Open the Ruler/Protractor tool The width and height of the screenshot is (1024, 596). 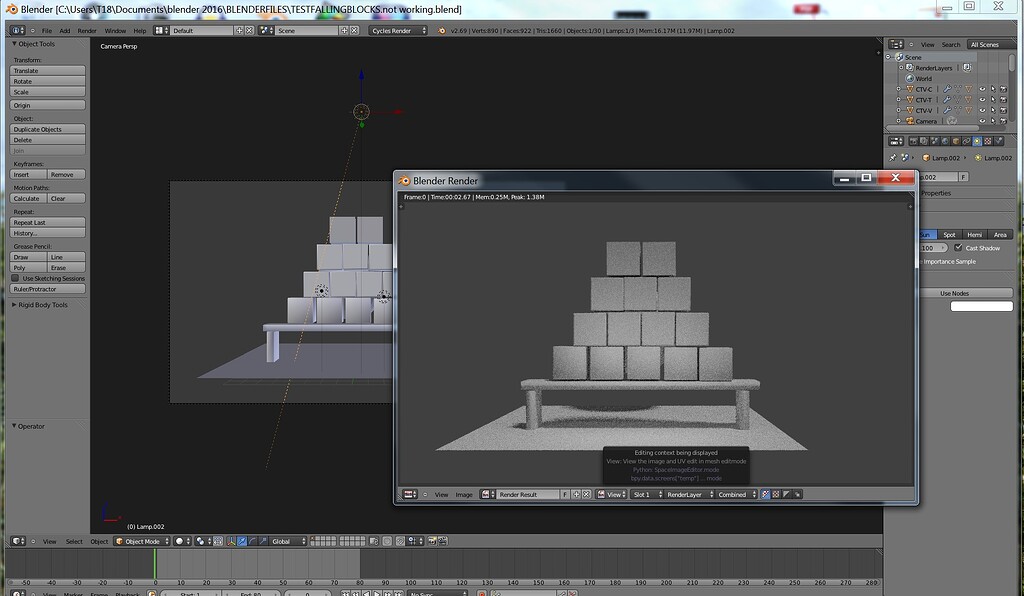(47, 289)
